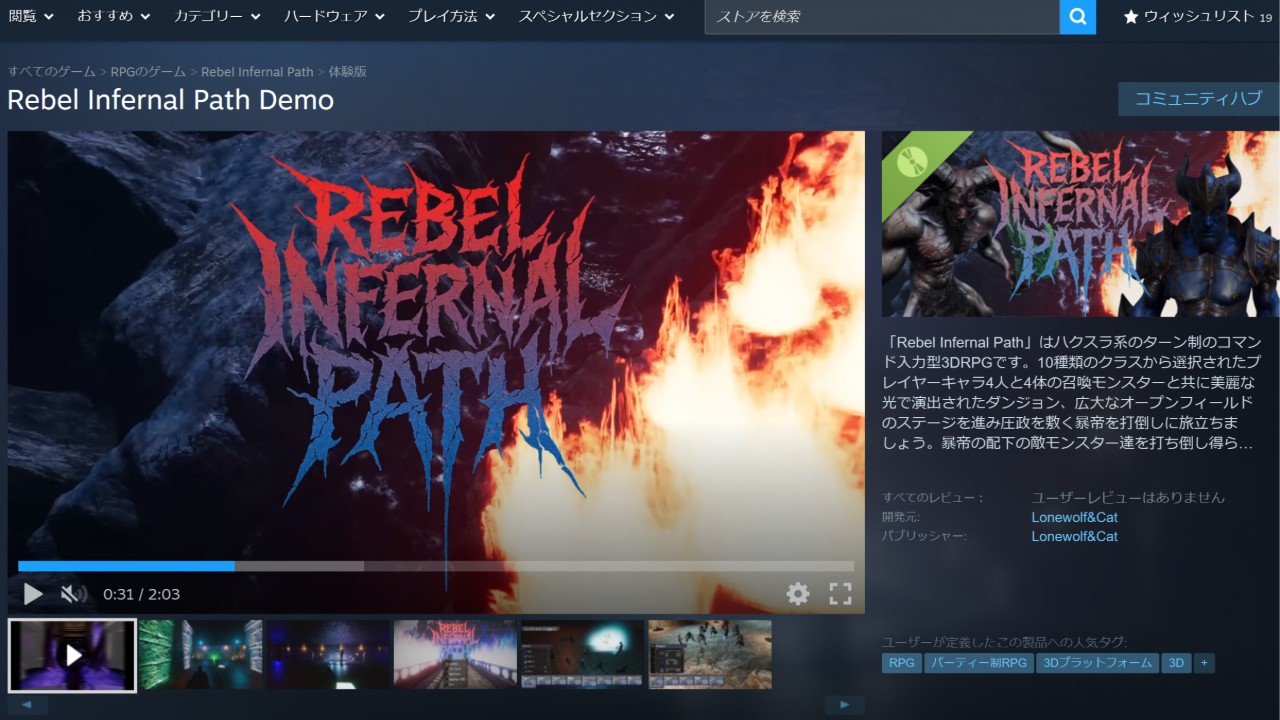Image resolution: width=1280 pixels, height=720 pixels.
Task: Enter fullscreen mode on the trailer video
Action: tap(841, 593)
